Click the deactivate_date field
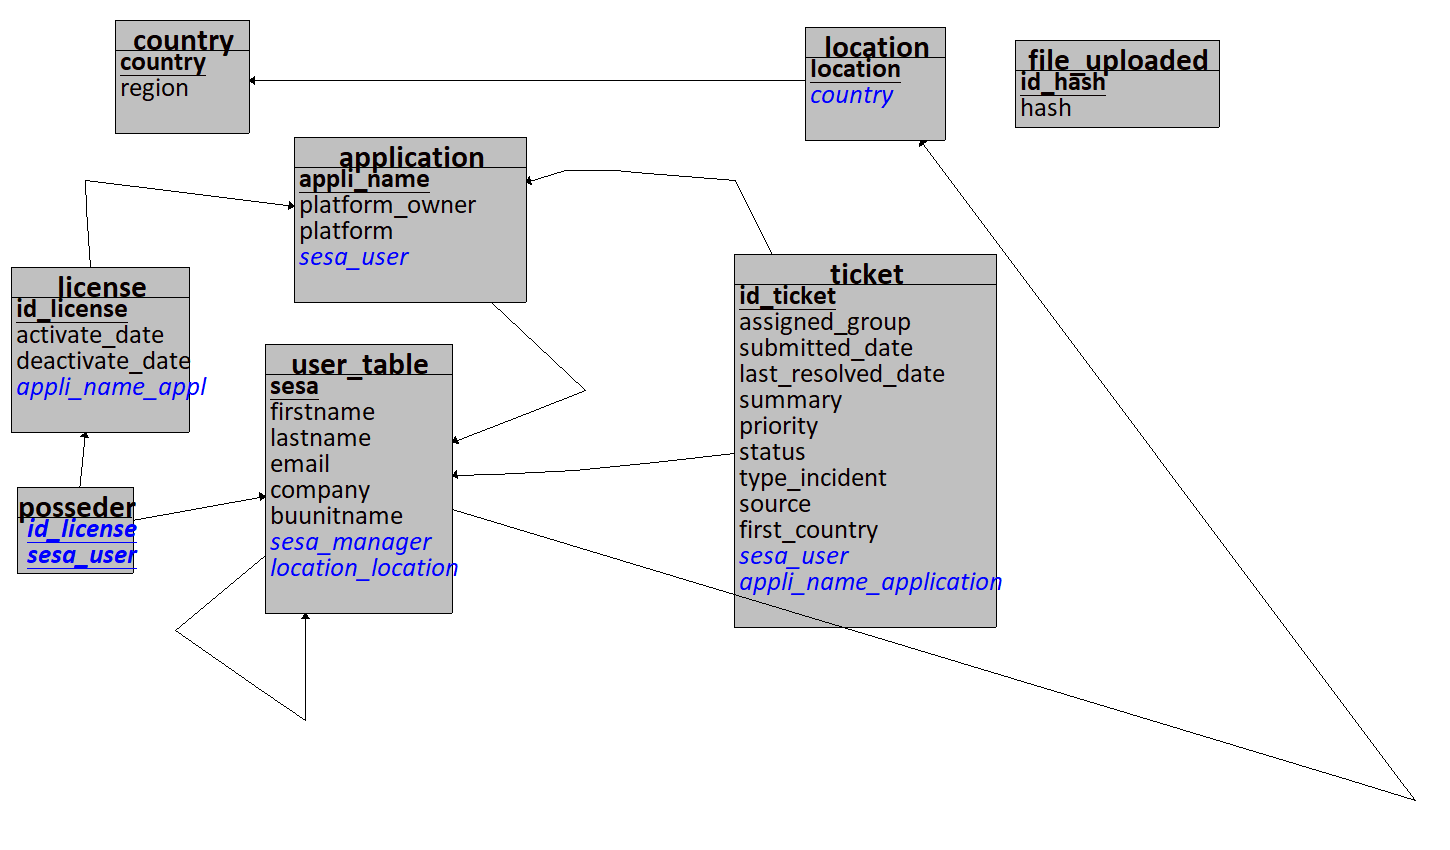The height and width of the screenshot is (850, 1450). [103, 362]
